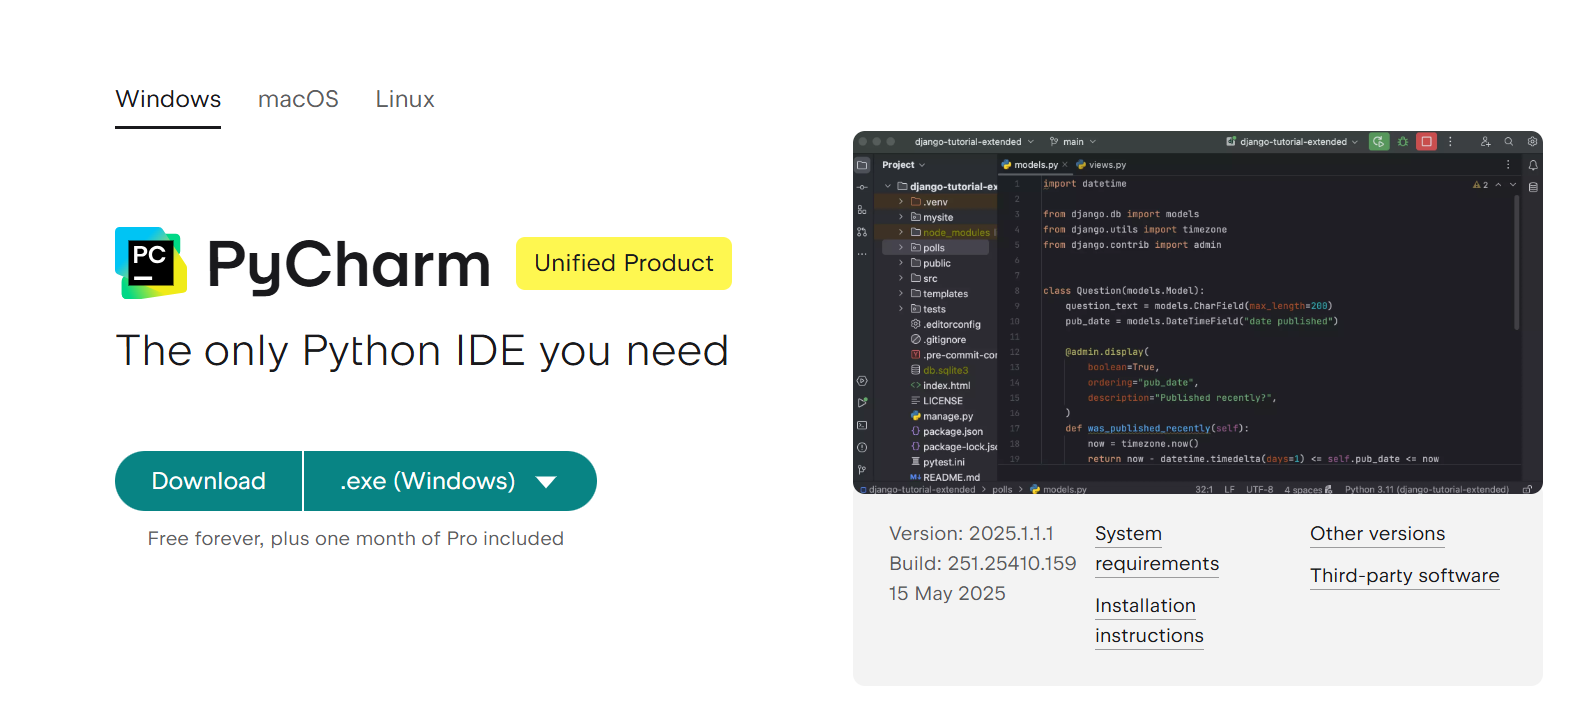Select README.md in project tree
1581x702 pixels.
pos(944,477)
